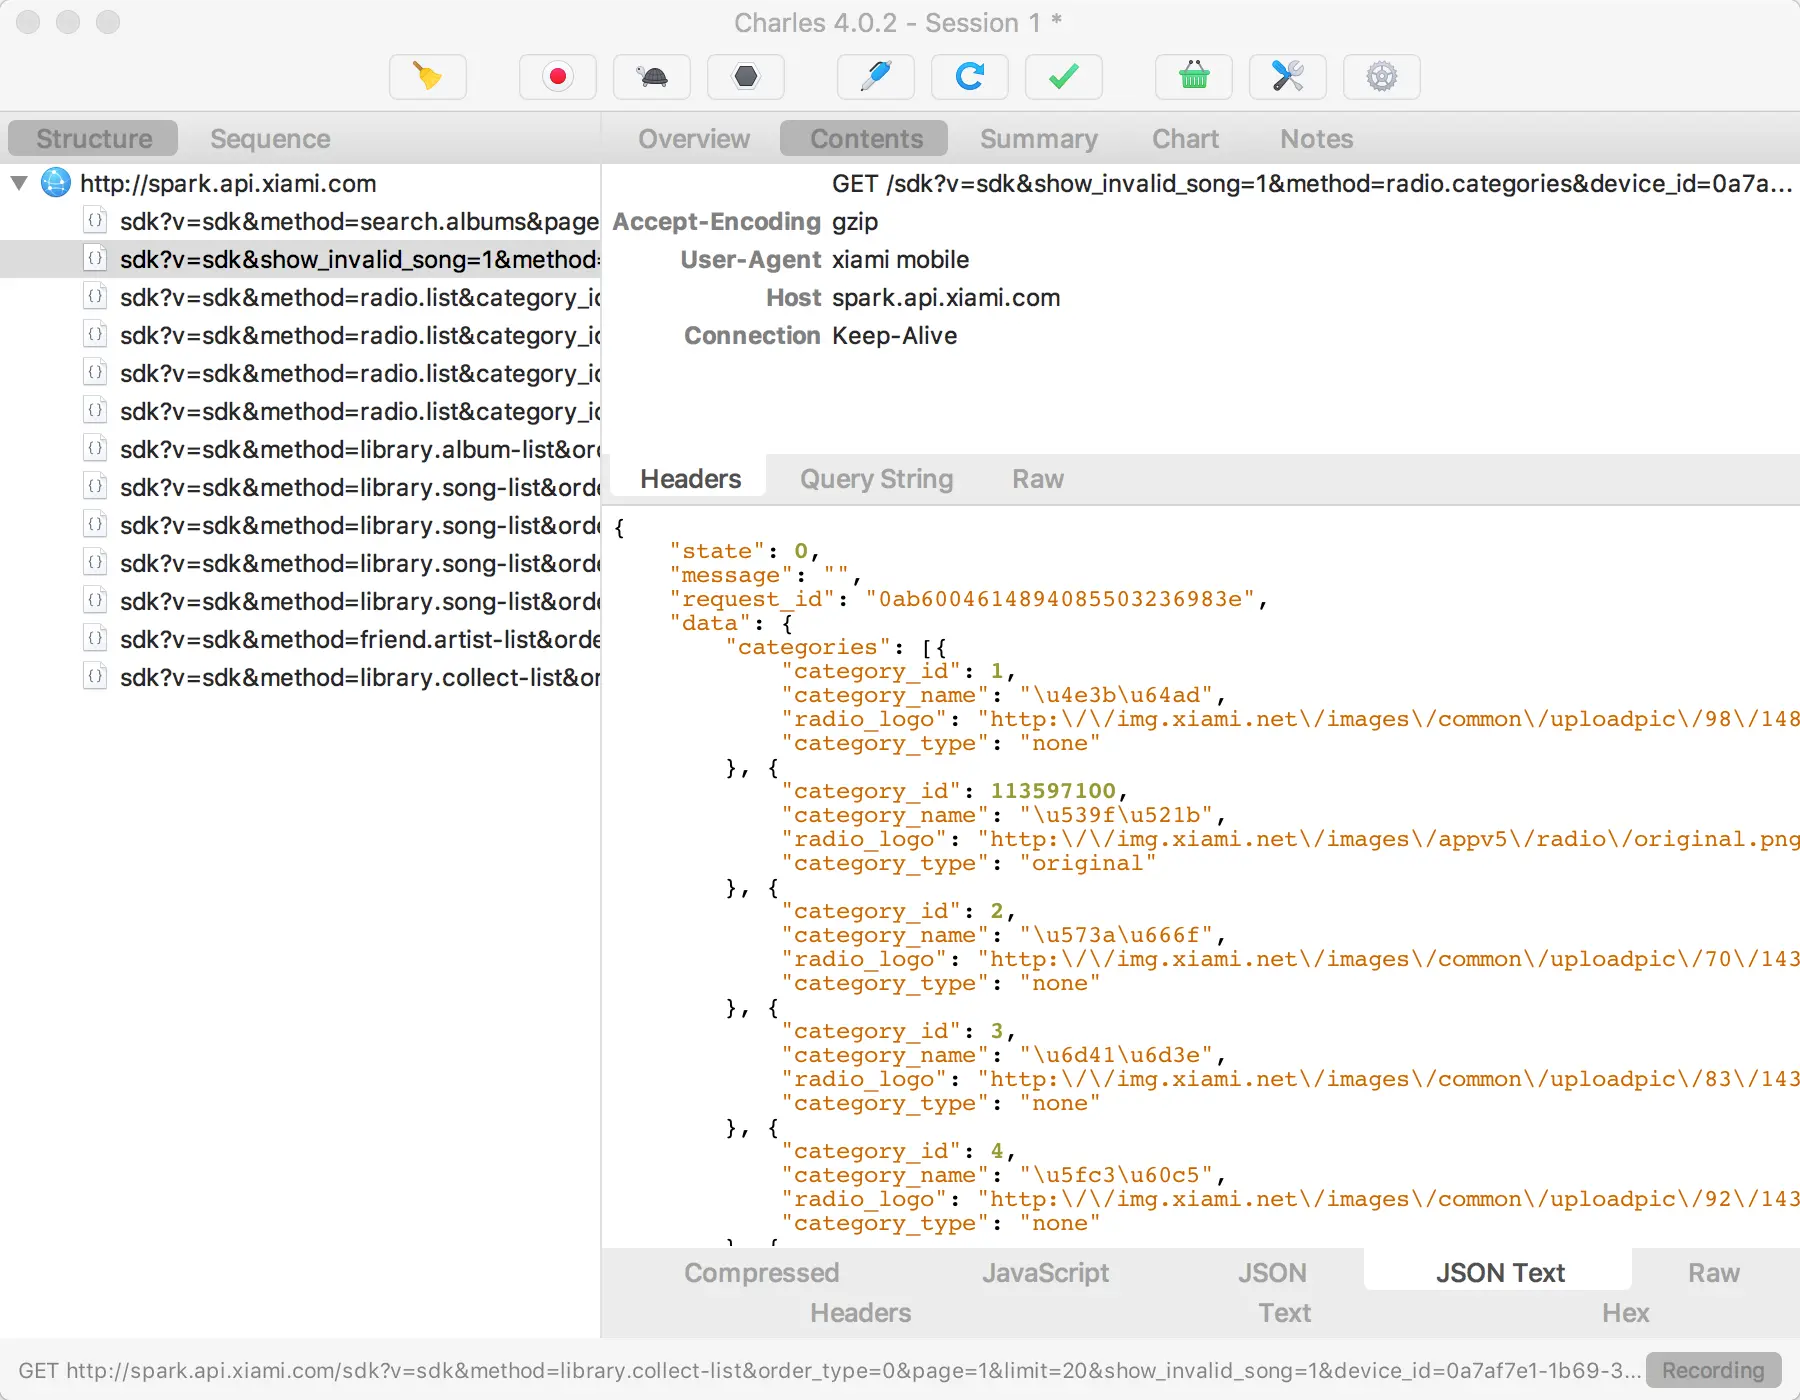This screenshot has height=1400, width=1800.
Task: Click the category_type "original" line
Action: pos(968,862)
